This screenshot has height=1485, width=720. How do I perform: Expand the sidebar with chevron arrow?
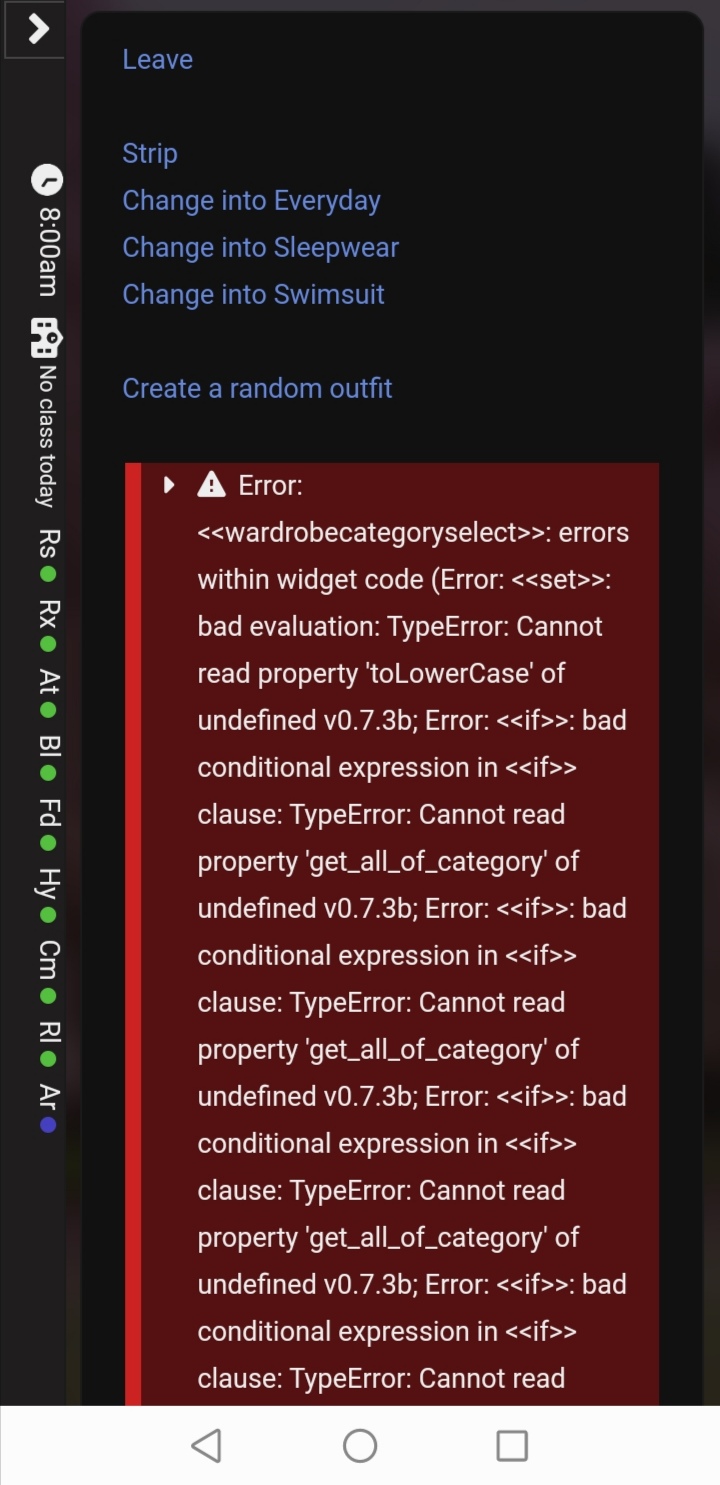37,30
